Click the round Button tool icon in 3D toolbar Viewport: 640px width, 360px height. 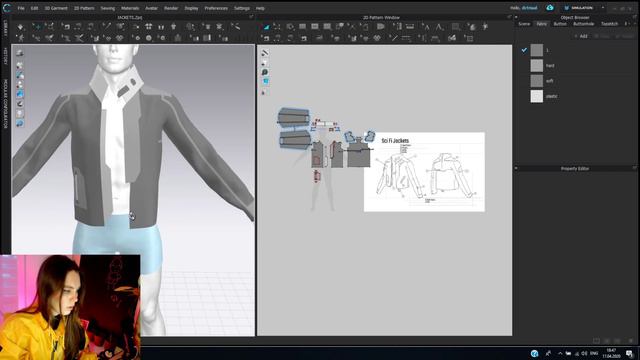(149, 38)
